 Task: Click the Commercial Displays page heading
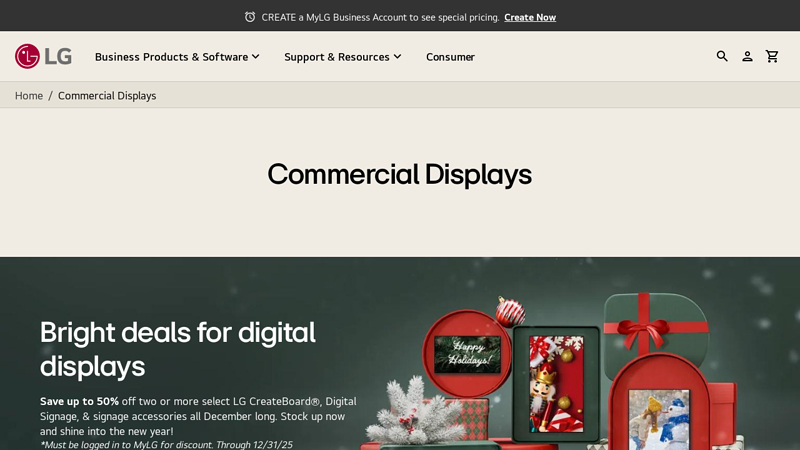pos(399,174)
